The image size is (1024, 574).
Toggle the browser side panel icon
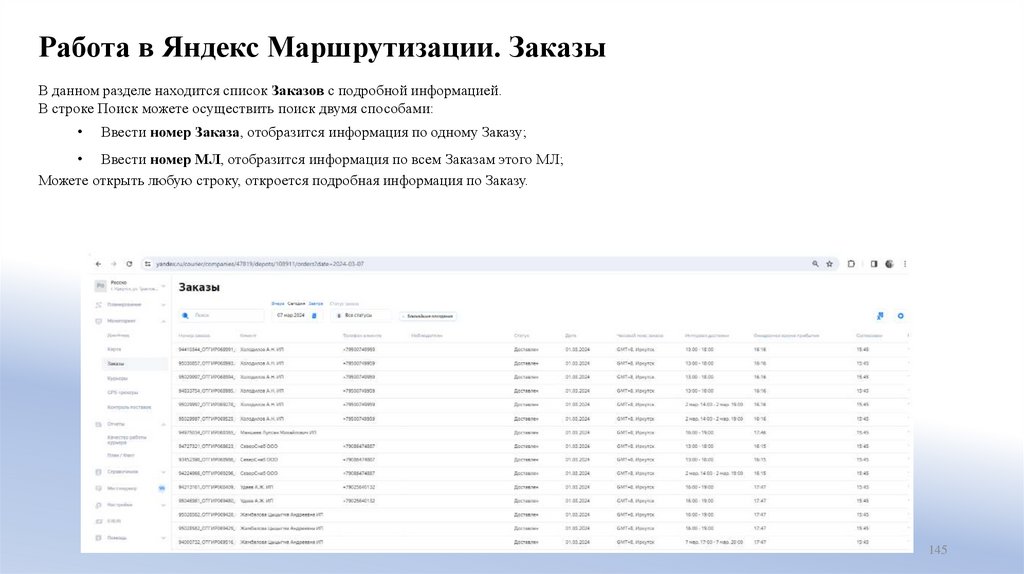tap(874, 264)
